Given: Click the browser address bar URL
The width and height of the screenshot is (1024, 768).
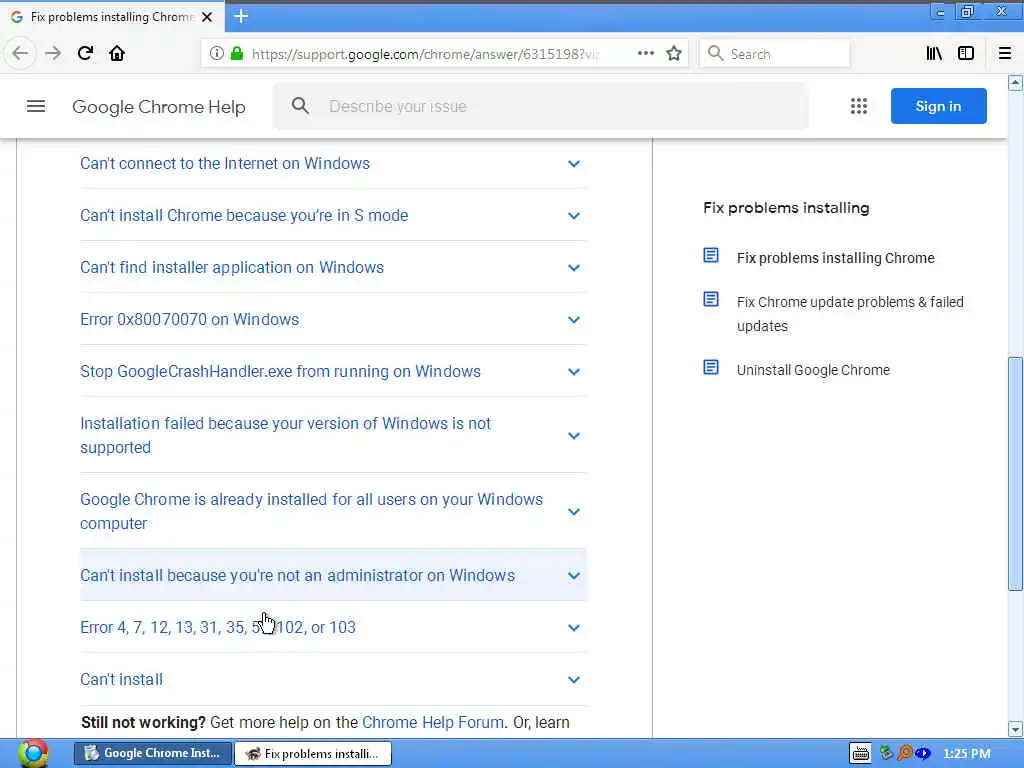Looking at the screenshot, I should tap(424, 54).
